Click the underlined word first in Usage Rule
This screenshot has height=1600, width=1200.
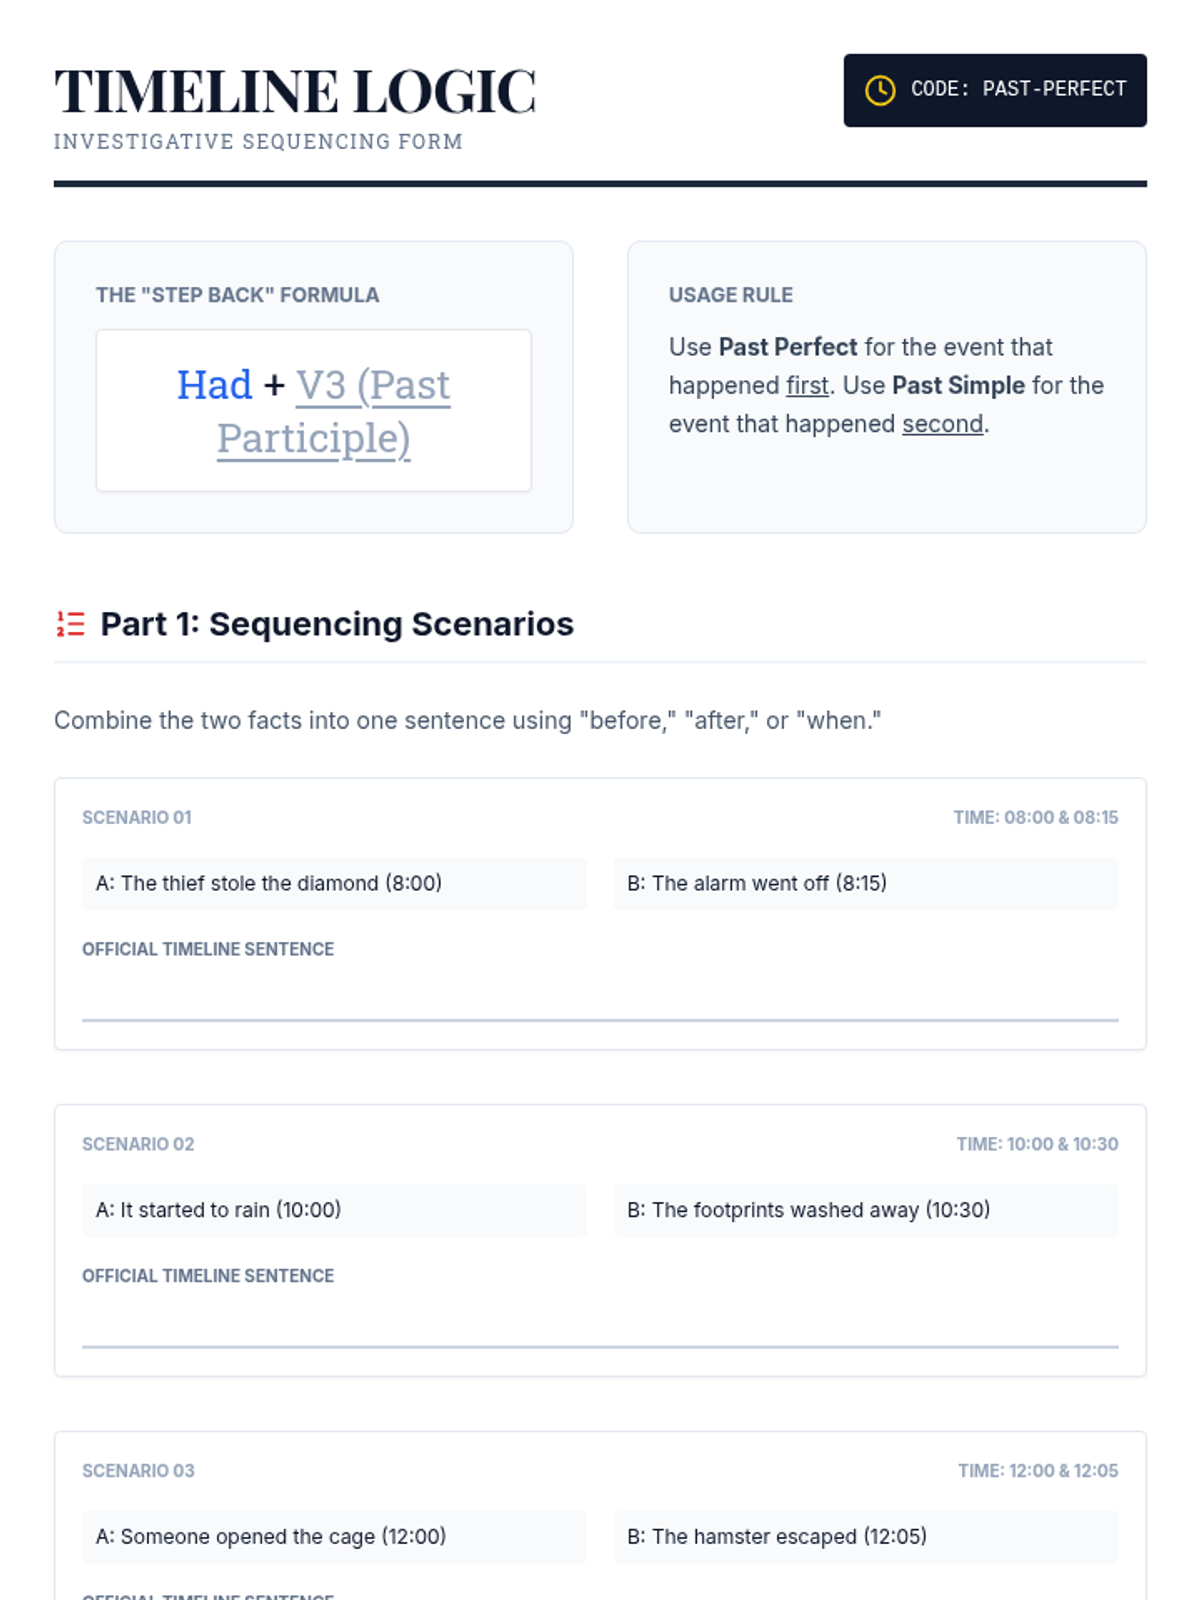pos(807,385)
